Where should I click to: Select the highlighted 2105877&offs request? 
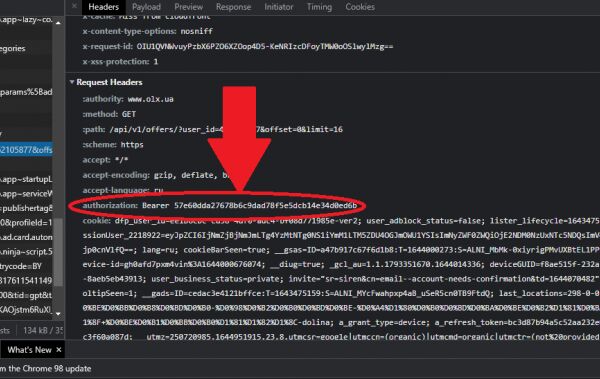[x=26, y=150]
